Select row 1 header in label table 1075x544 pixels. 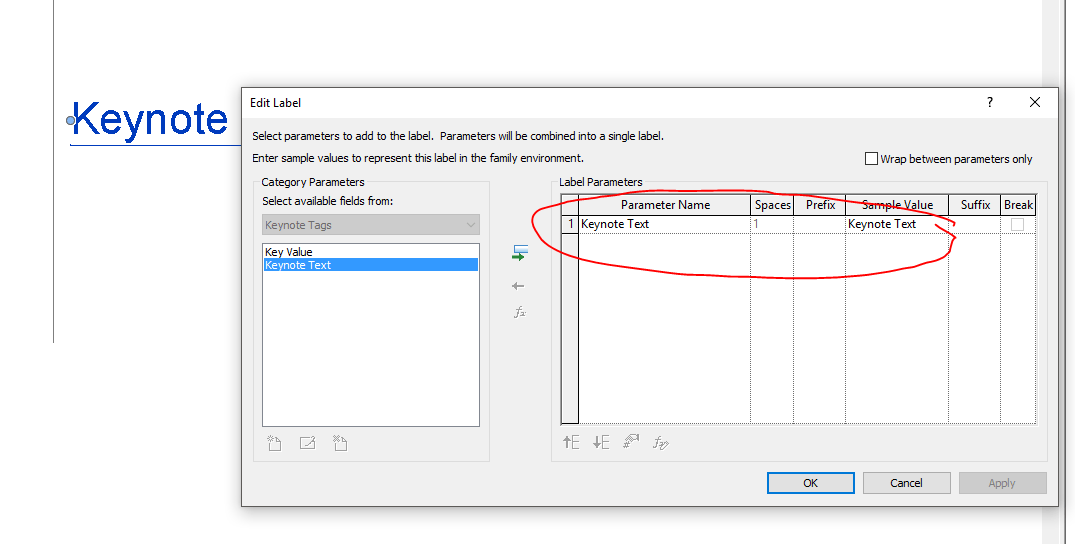click(570, 224)
